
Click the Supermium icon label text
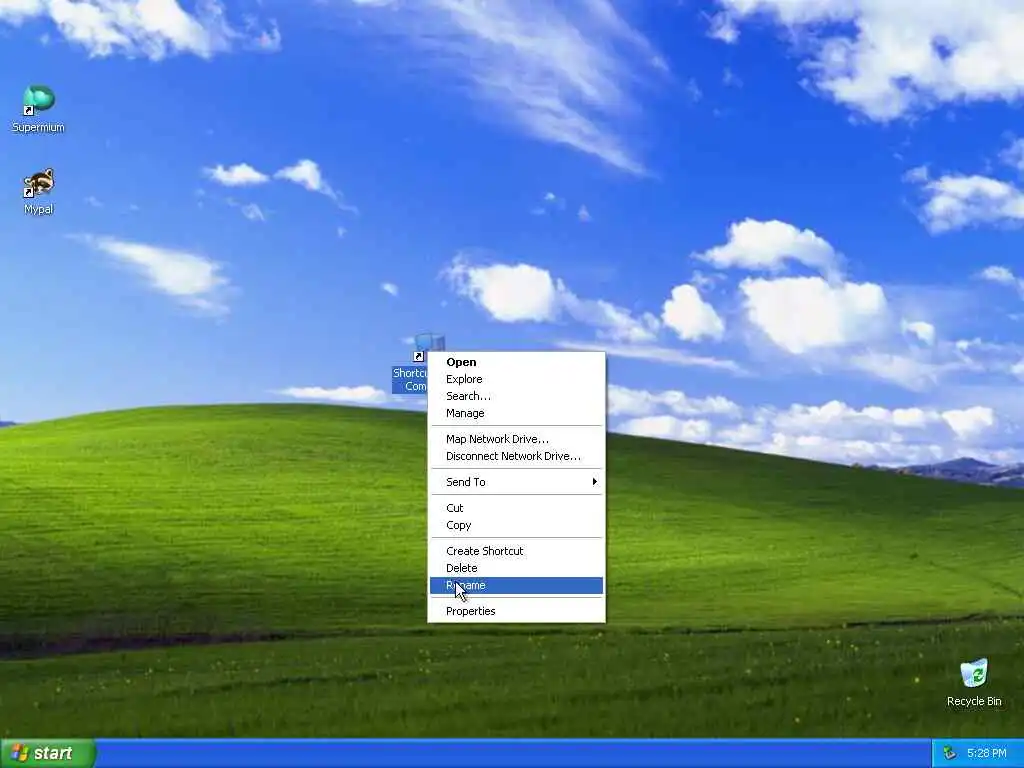point(39,127)
